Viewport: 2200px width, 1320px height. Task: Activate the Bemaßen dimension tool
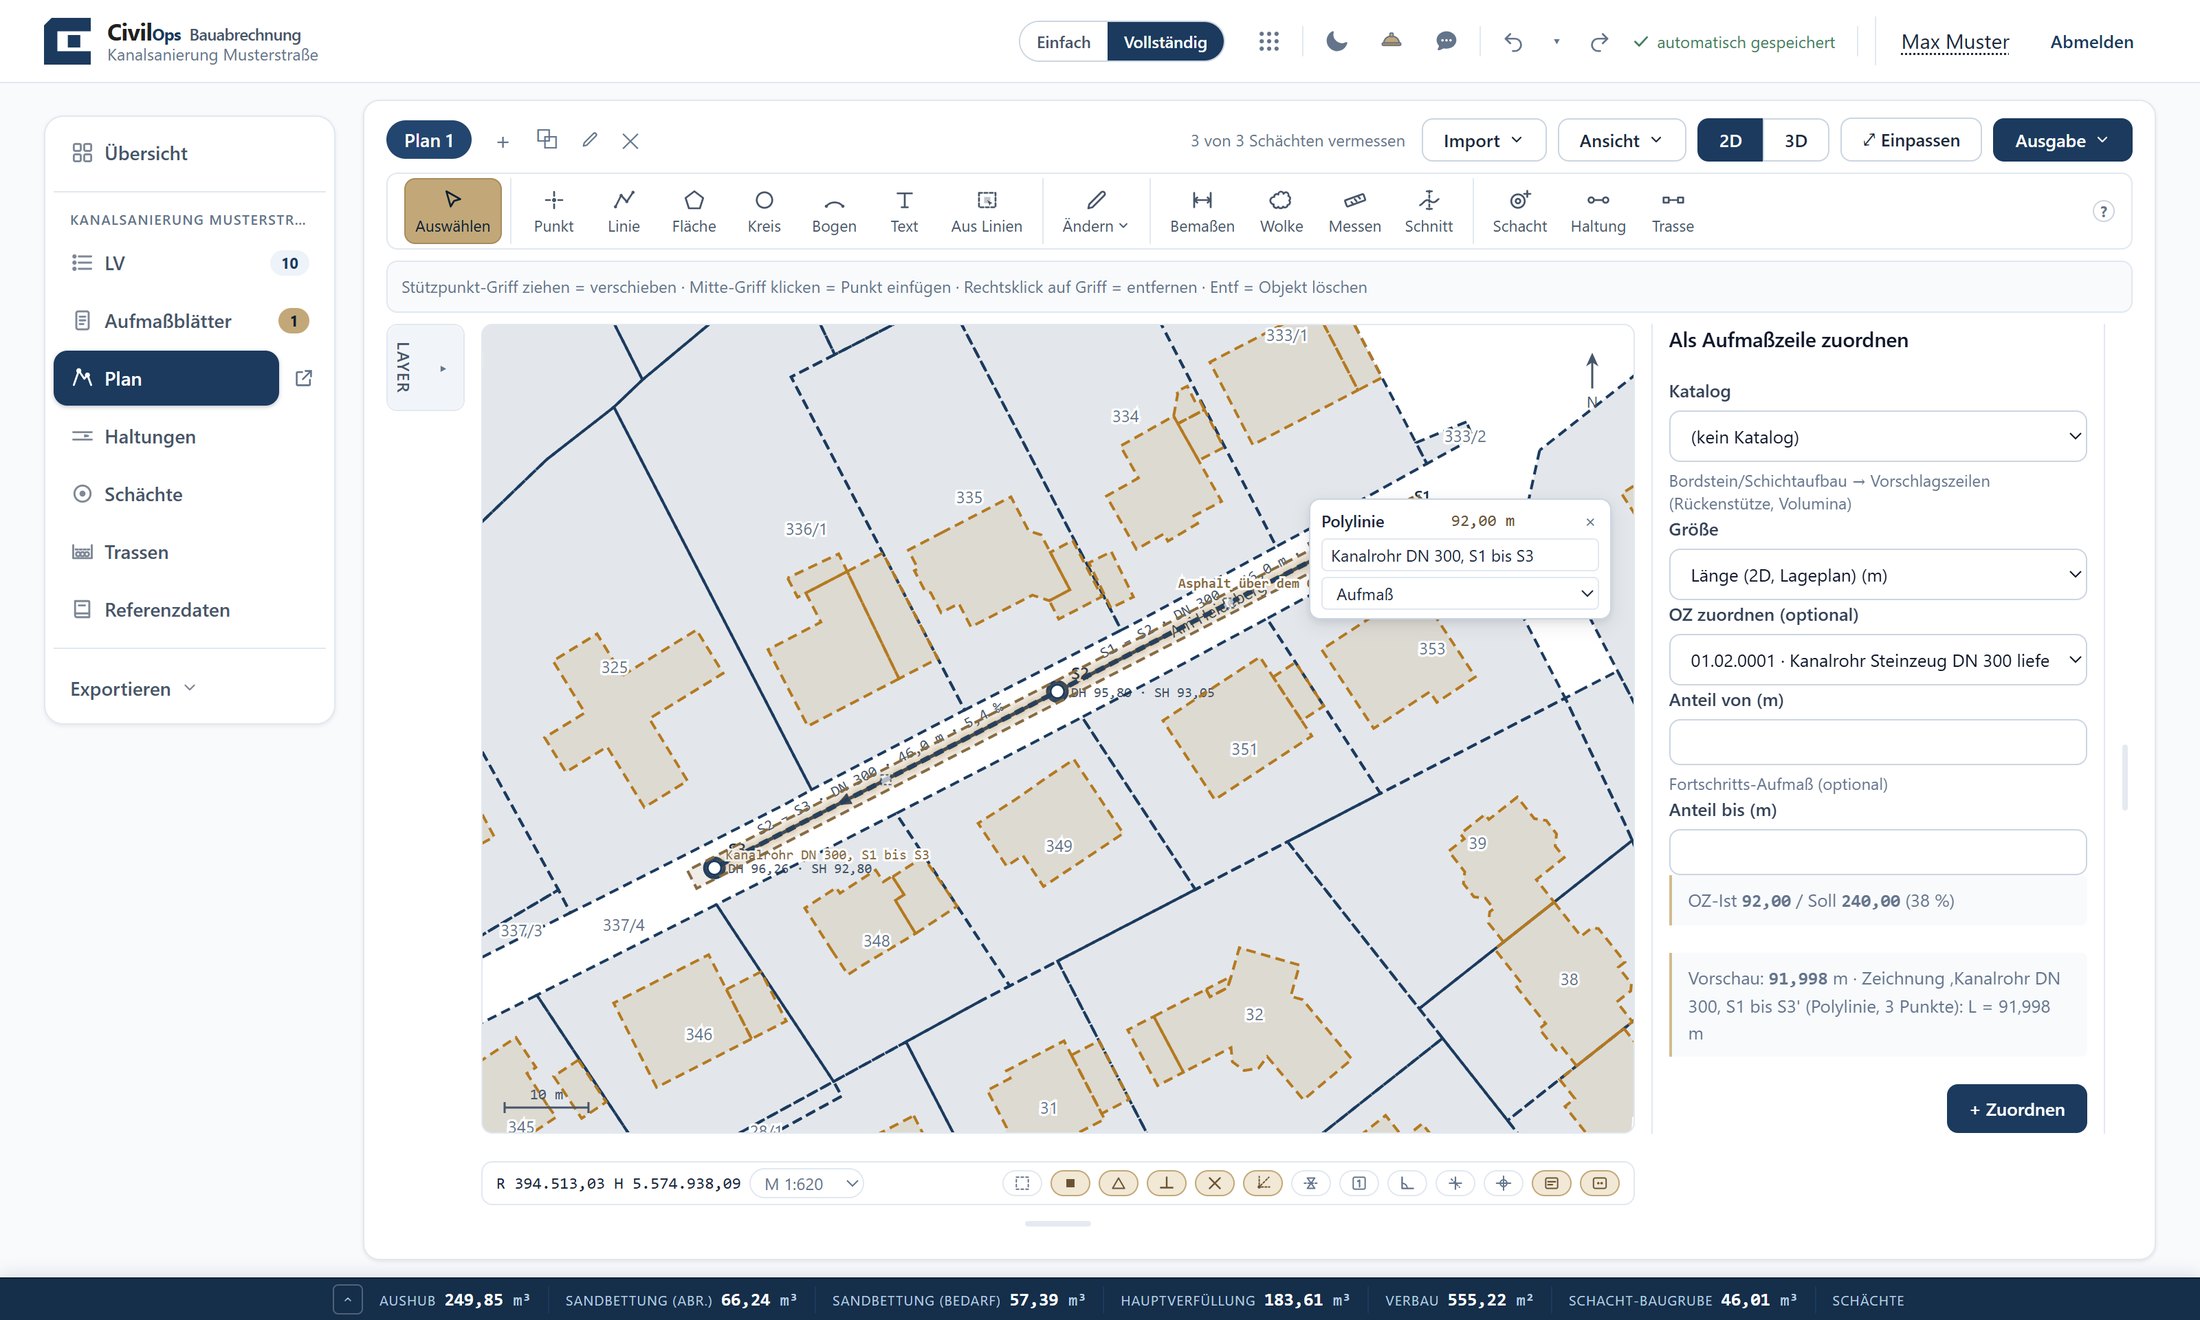tap(1202, 211)
